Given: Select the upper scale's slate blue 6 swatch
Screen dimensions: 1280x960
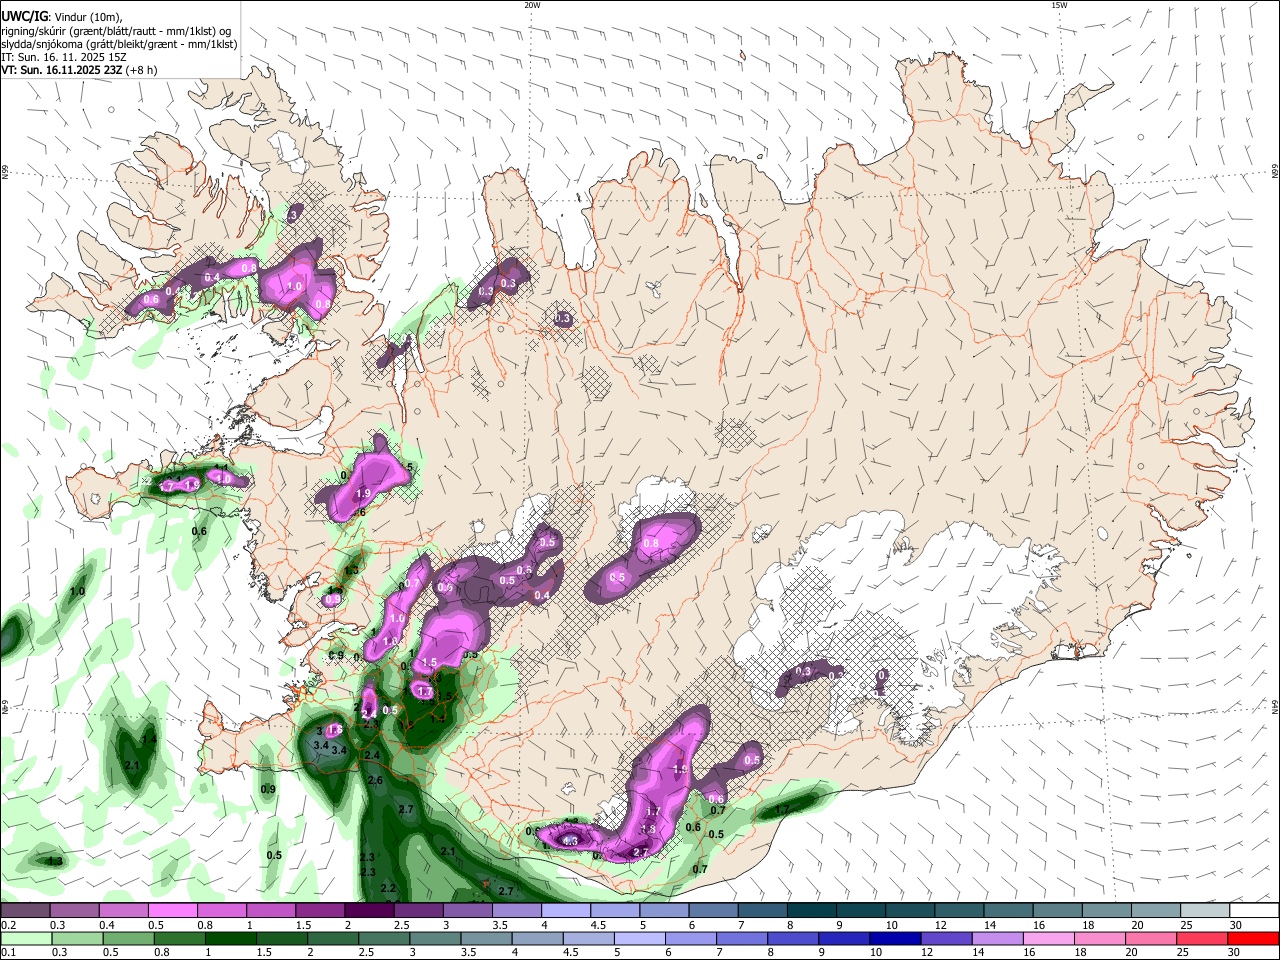Looking at the screenshot, I should coord(714,911).
